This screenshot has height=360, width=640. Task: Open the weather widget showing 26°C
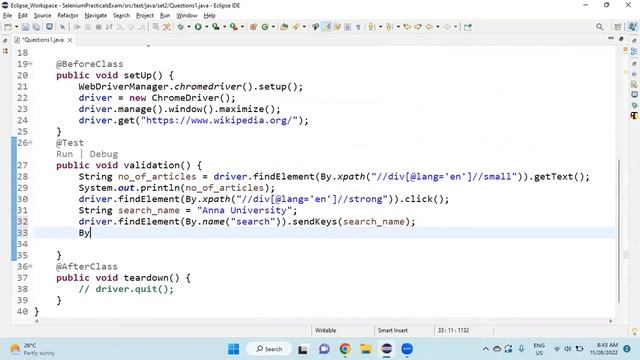coord(32,349)
